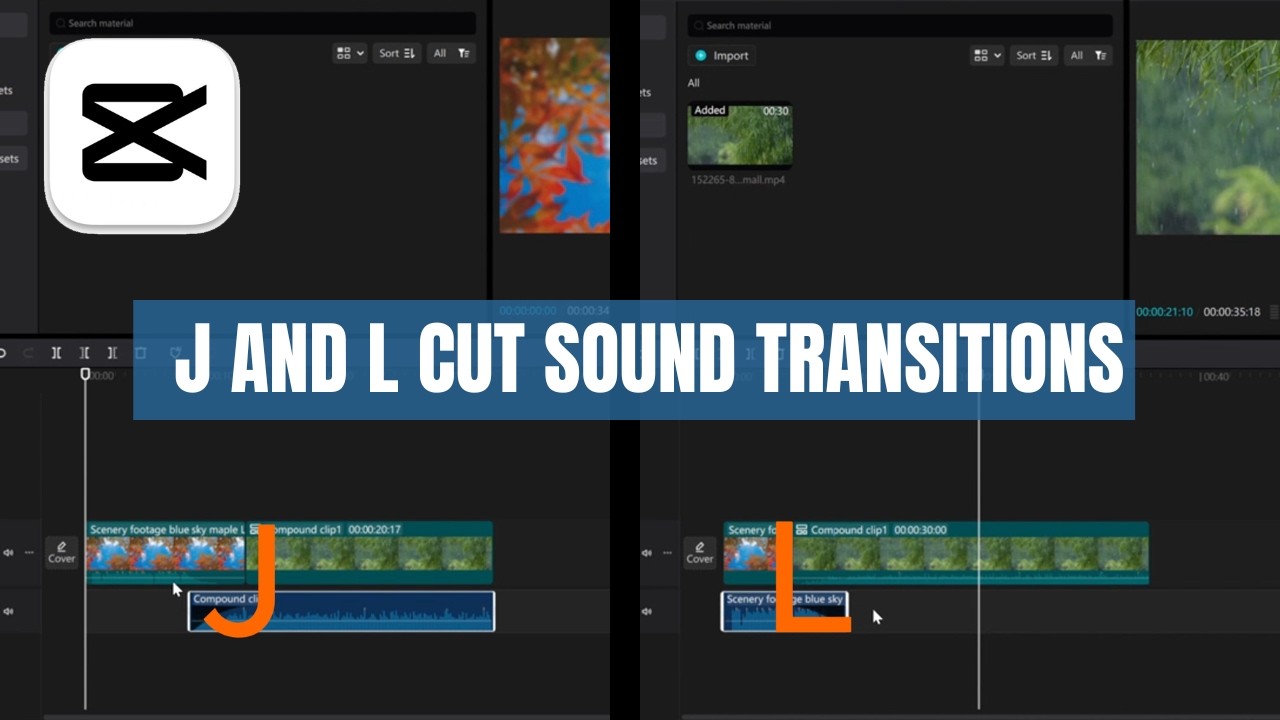Screen dimensions: 1280x720
Task: Click the filter funnel icon in J-cut panel
Action: point(464,53)
